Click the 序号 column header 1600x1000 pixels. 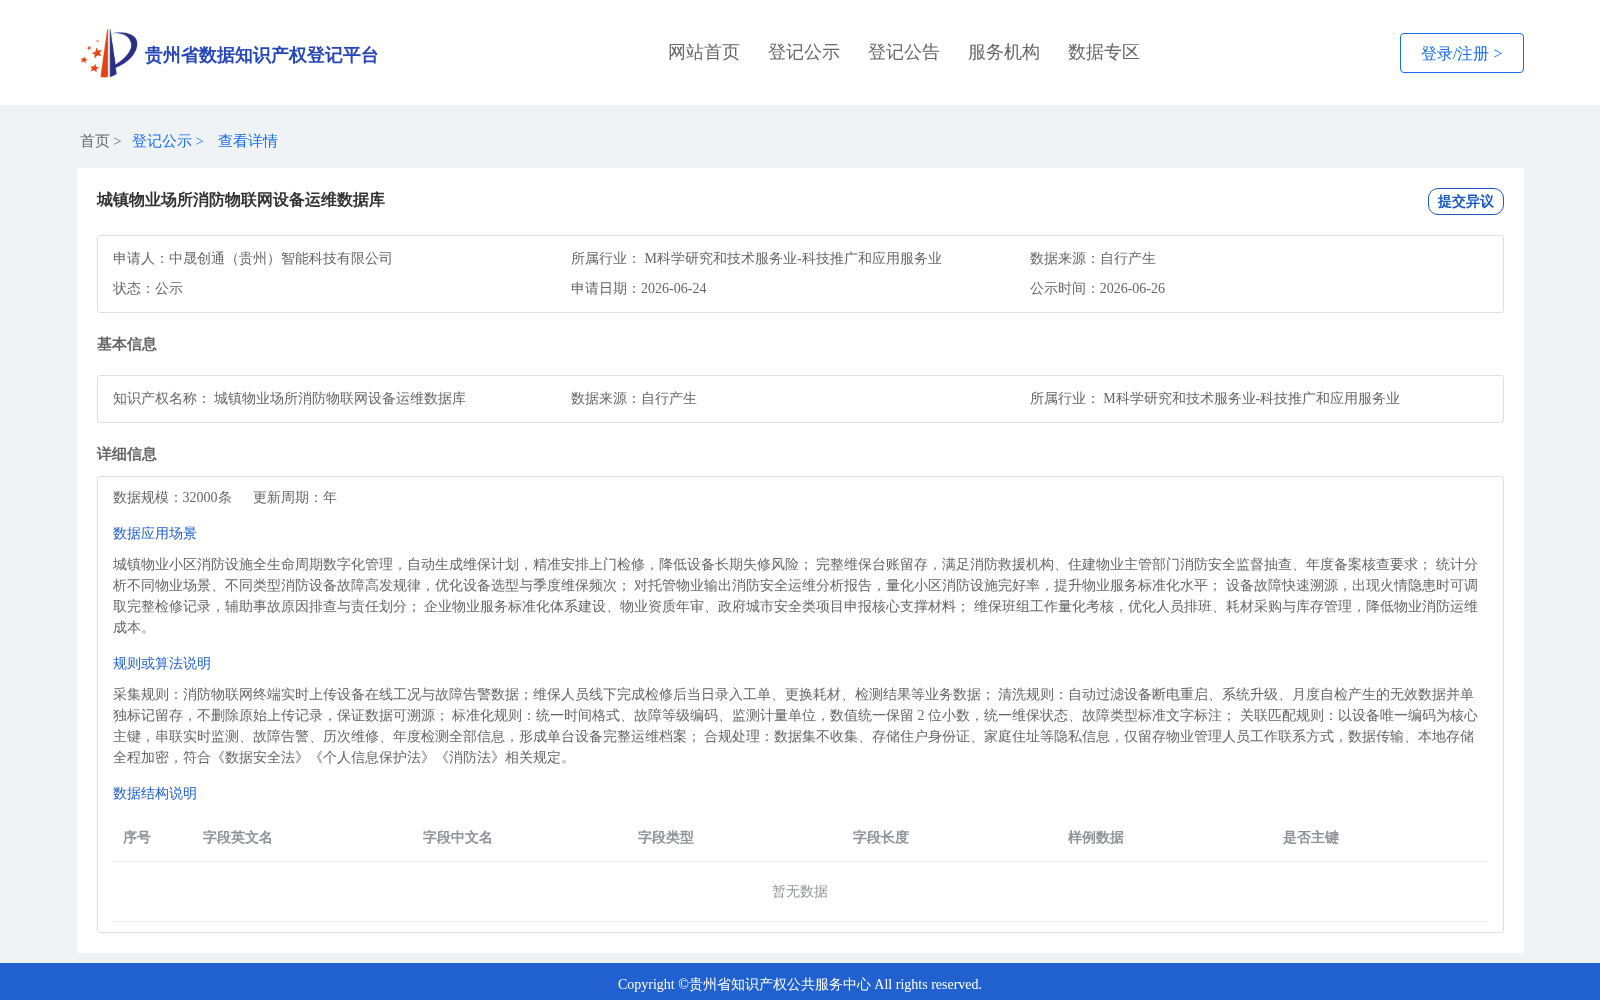(x=137, y=837)
